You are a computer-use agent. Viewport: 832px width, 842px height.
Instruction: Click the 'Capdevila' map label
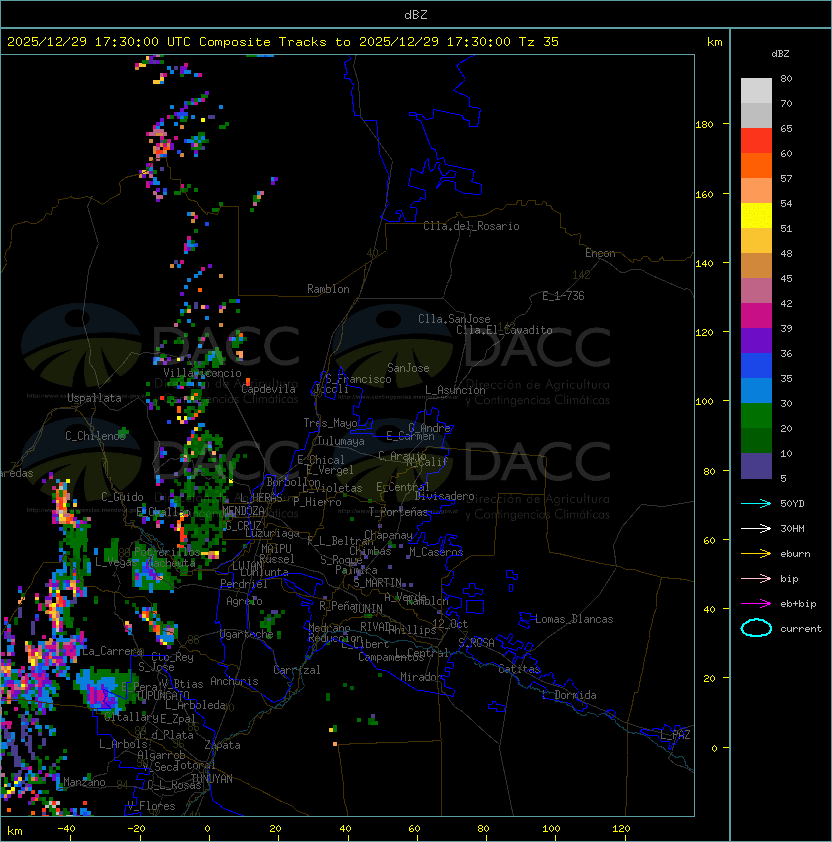[268, 389]
